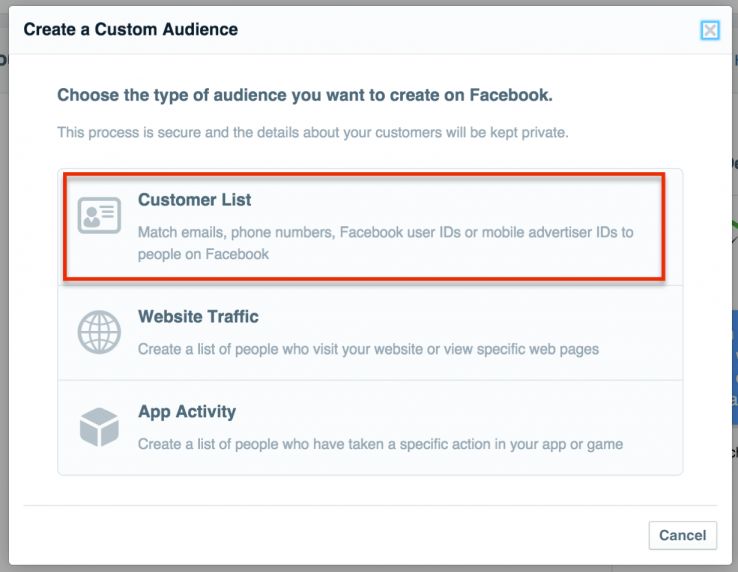Close the Create a Custom Audience dialog
The image size is (738, 572).
click(x=710, y=30)
